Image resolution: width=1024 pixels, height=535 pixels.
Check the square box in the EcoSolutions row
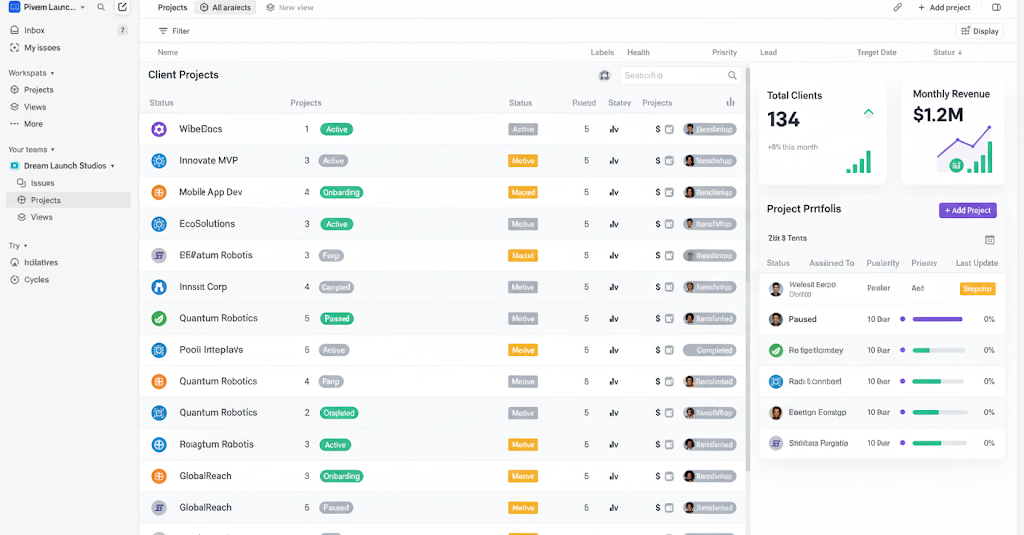pos(669,224)
